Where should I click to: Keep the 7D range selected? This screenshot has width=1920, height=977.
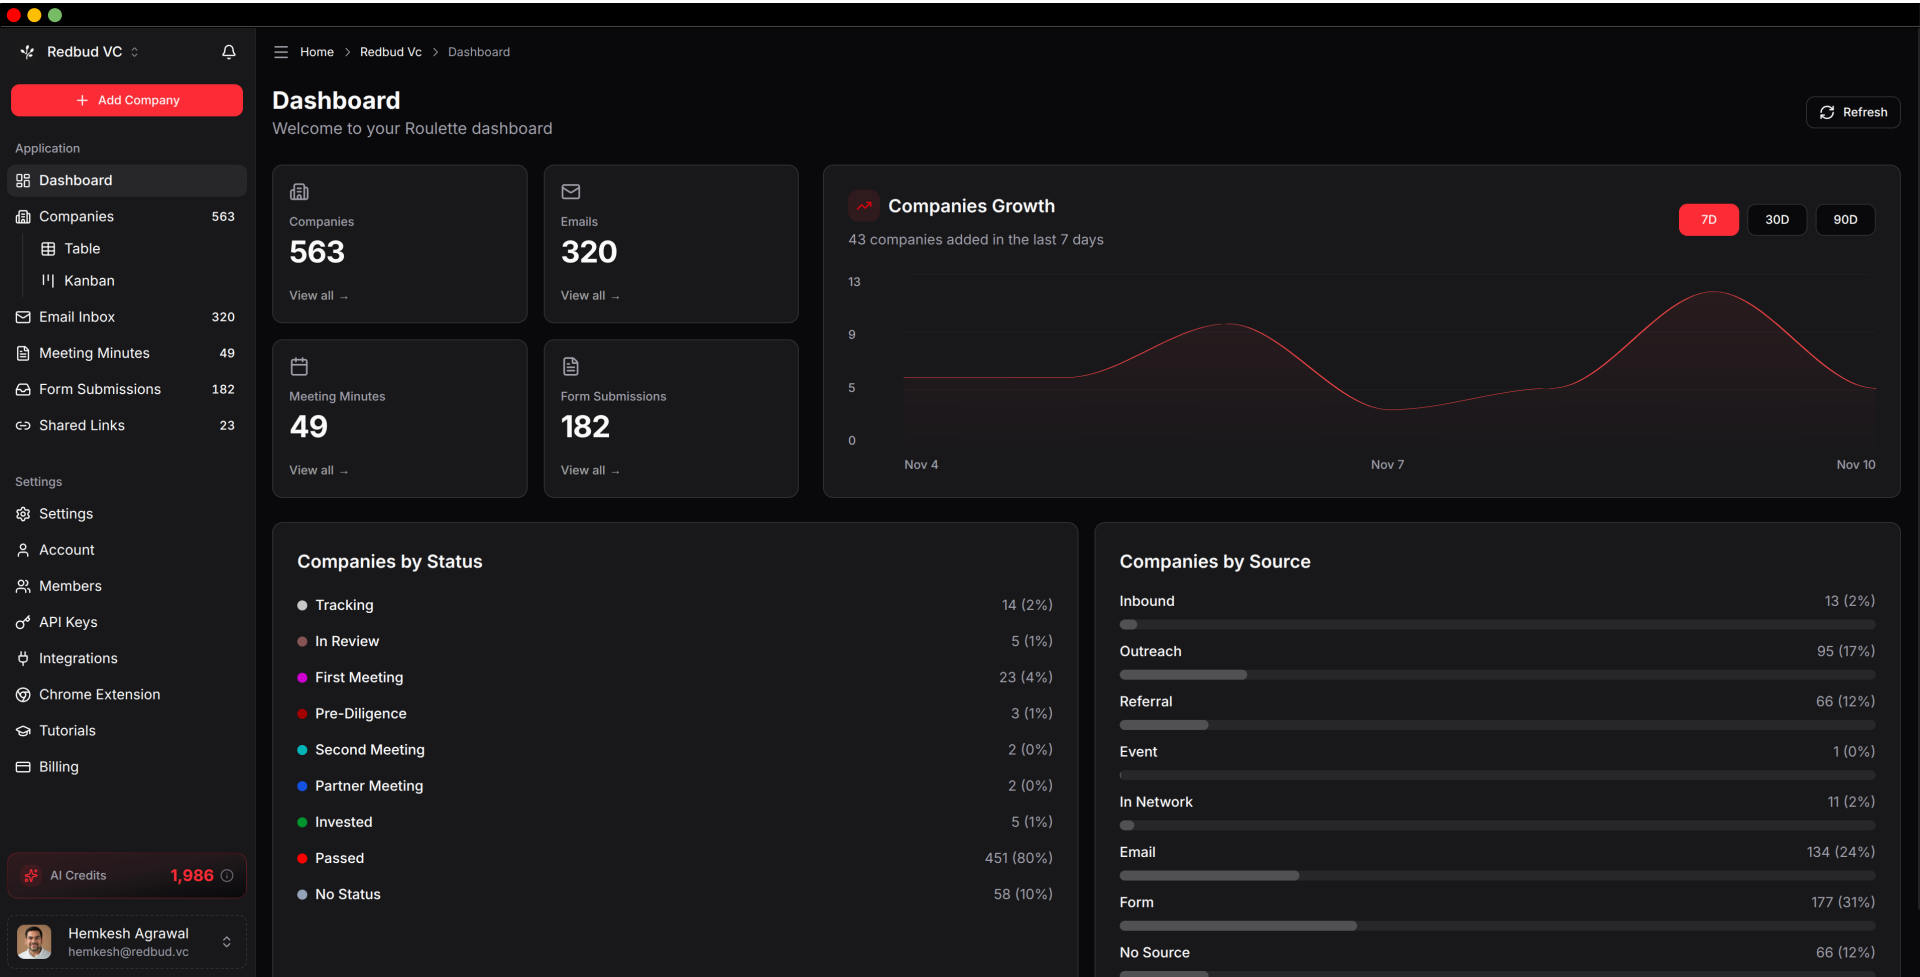(x=1709, y=219)
